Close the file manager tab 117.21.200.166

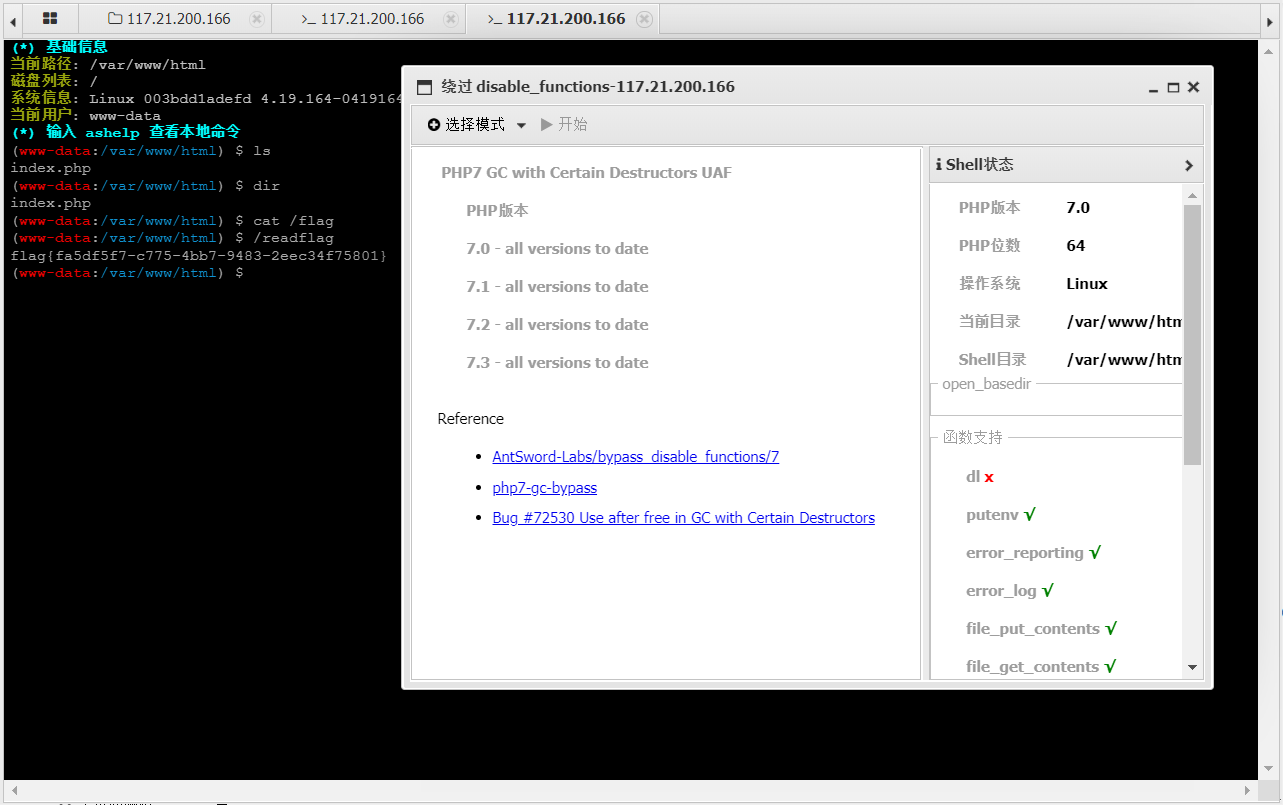(257, 19)
